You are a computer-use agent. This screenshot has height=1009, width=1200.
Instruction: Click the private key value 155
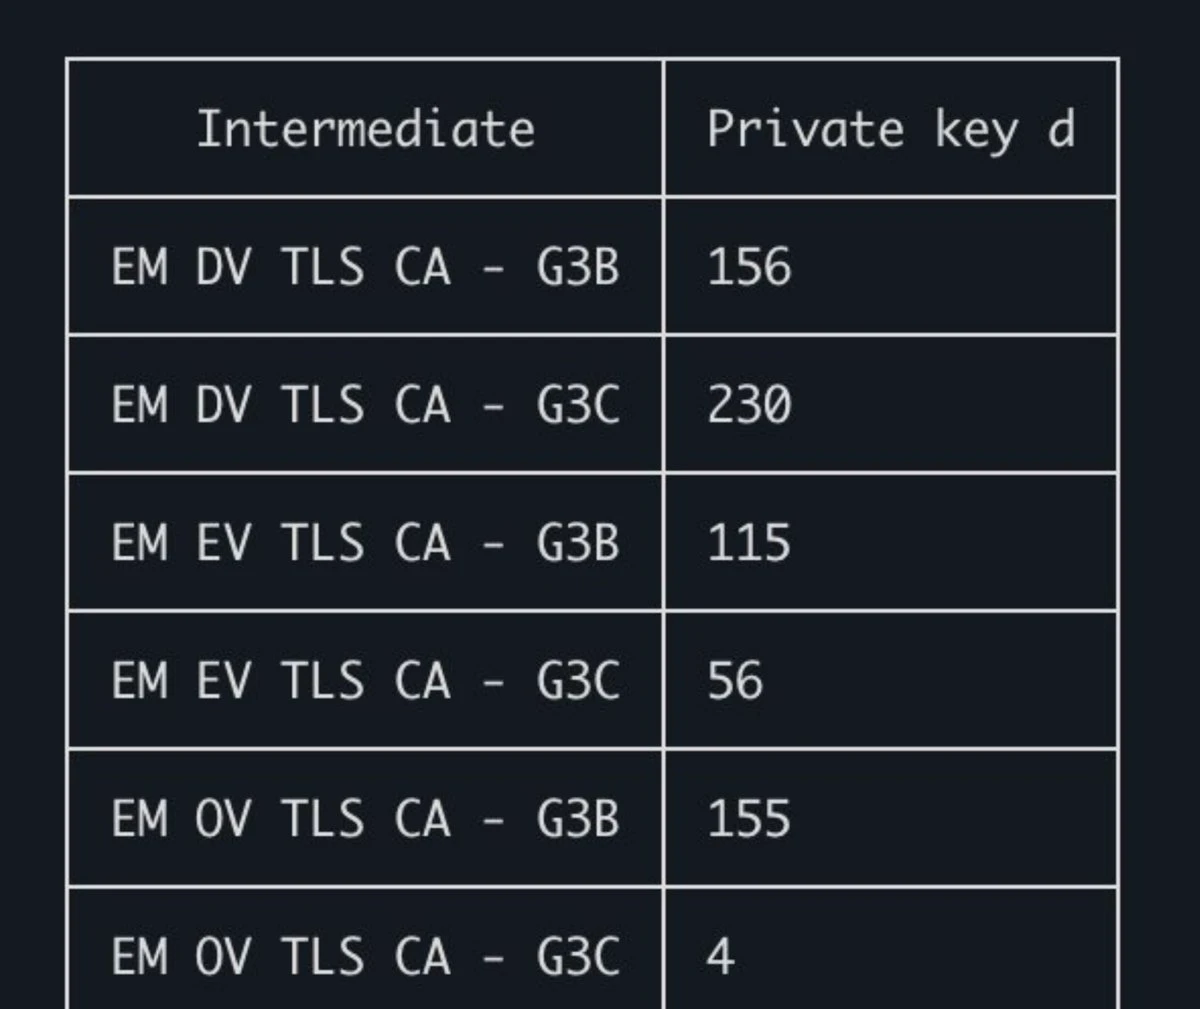tap(749, 819)
